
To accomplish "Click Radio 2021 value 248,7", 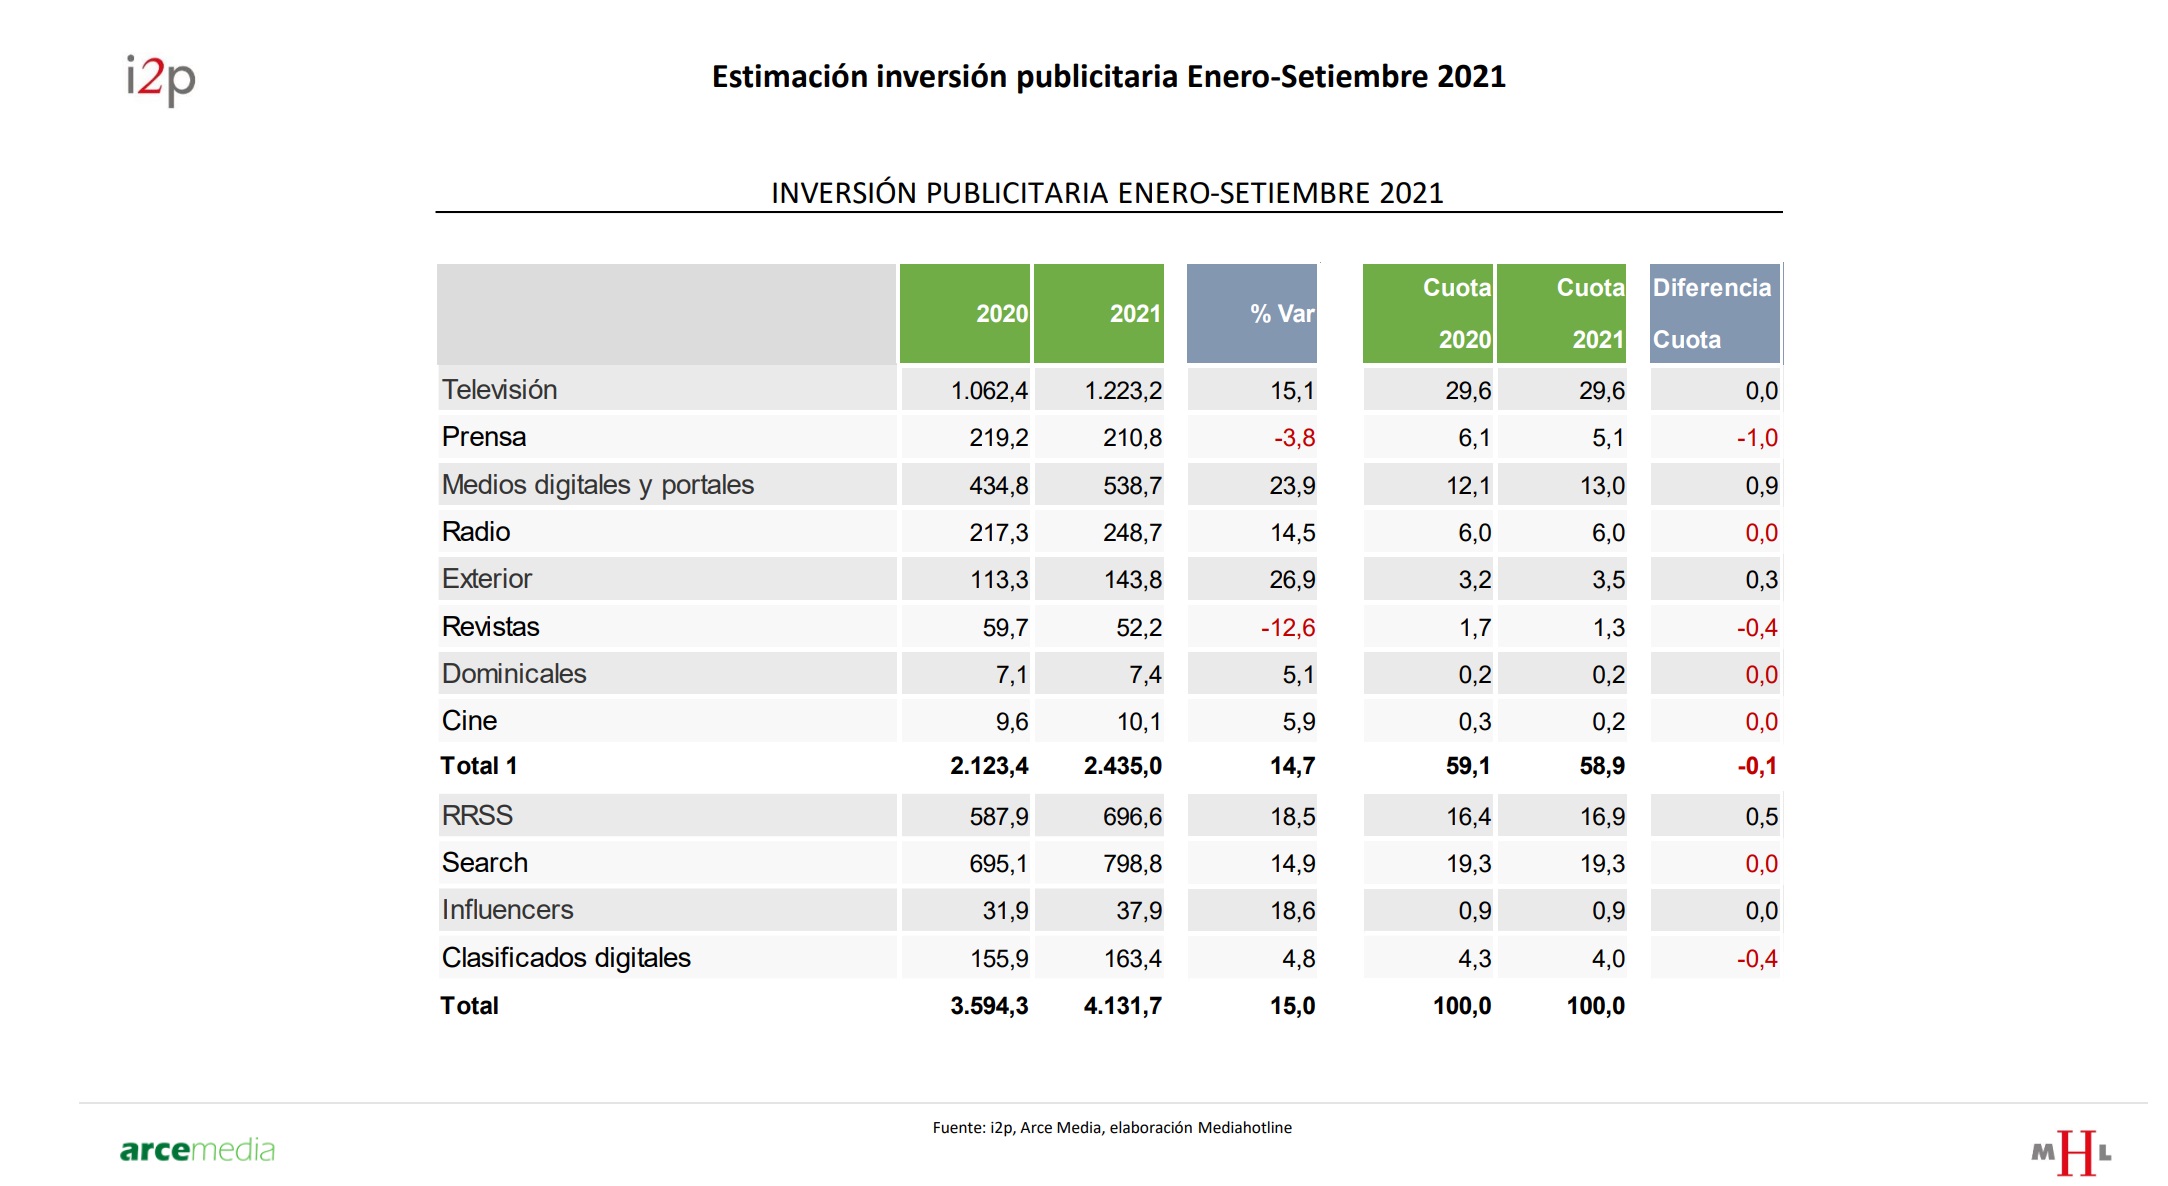I will (x=1132, y=533).
